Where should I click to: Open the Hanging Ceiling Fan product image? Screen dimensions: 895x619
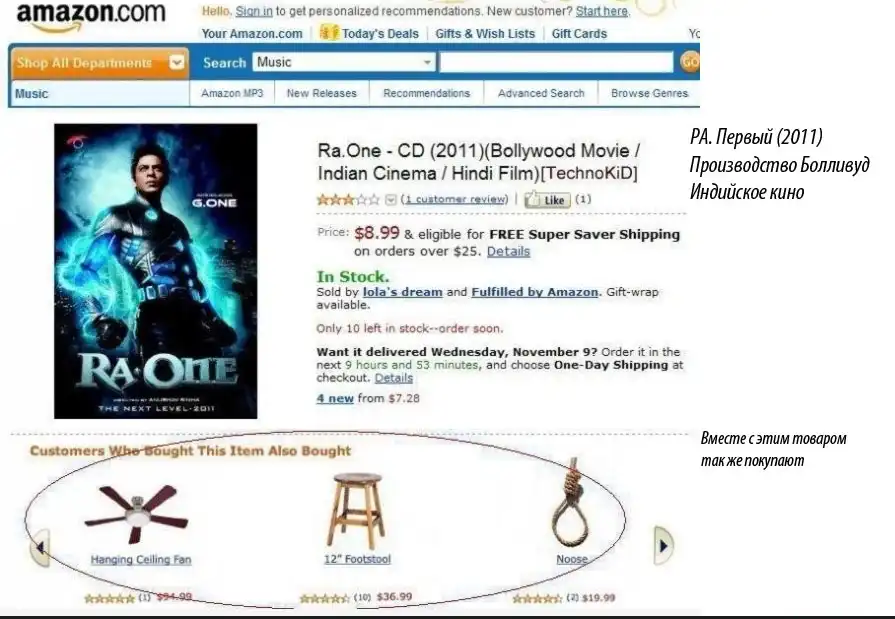(x=136, y=513)
